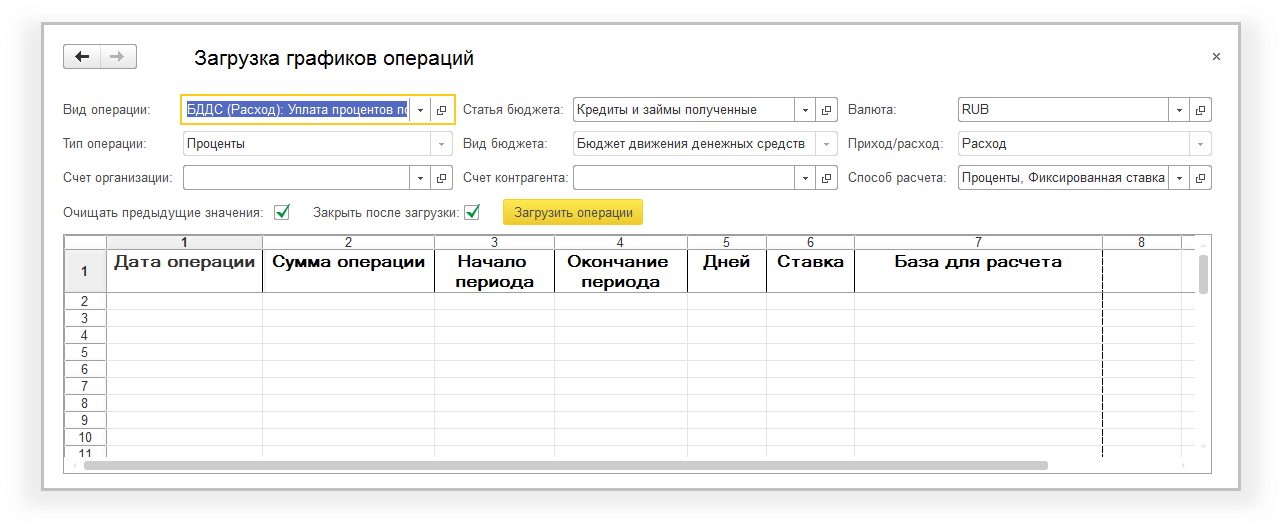Expand the Вид операции dropdown list

coord(420,110)
